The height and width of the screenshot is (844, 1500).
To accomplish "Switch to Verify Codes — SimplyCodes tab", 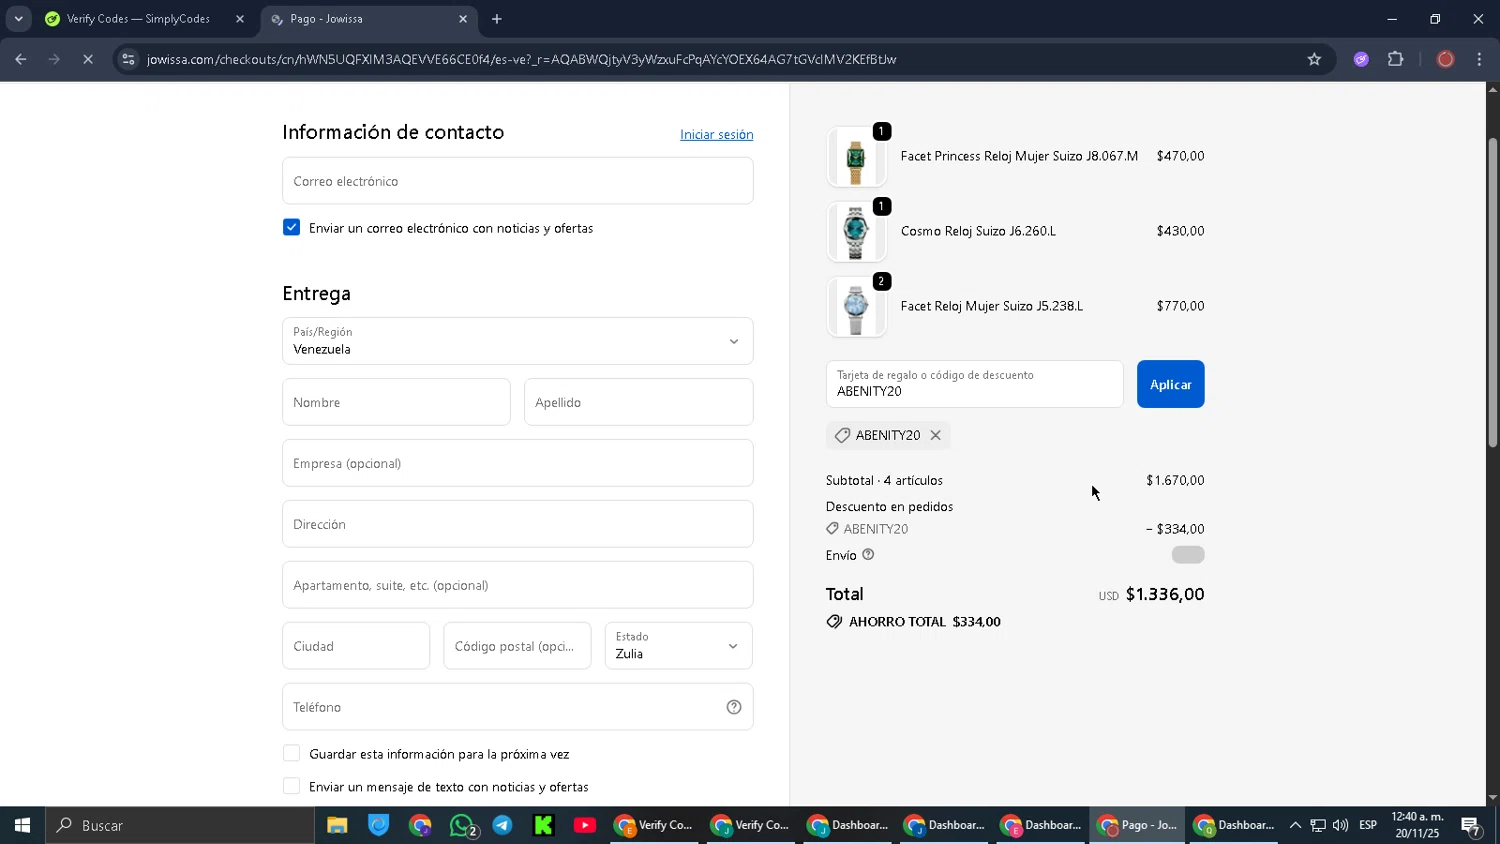I will [138, 19].
